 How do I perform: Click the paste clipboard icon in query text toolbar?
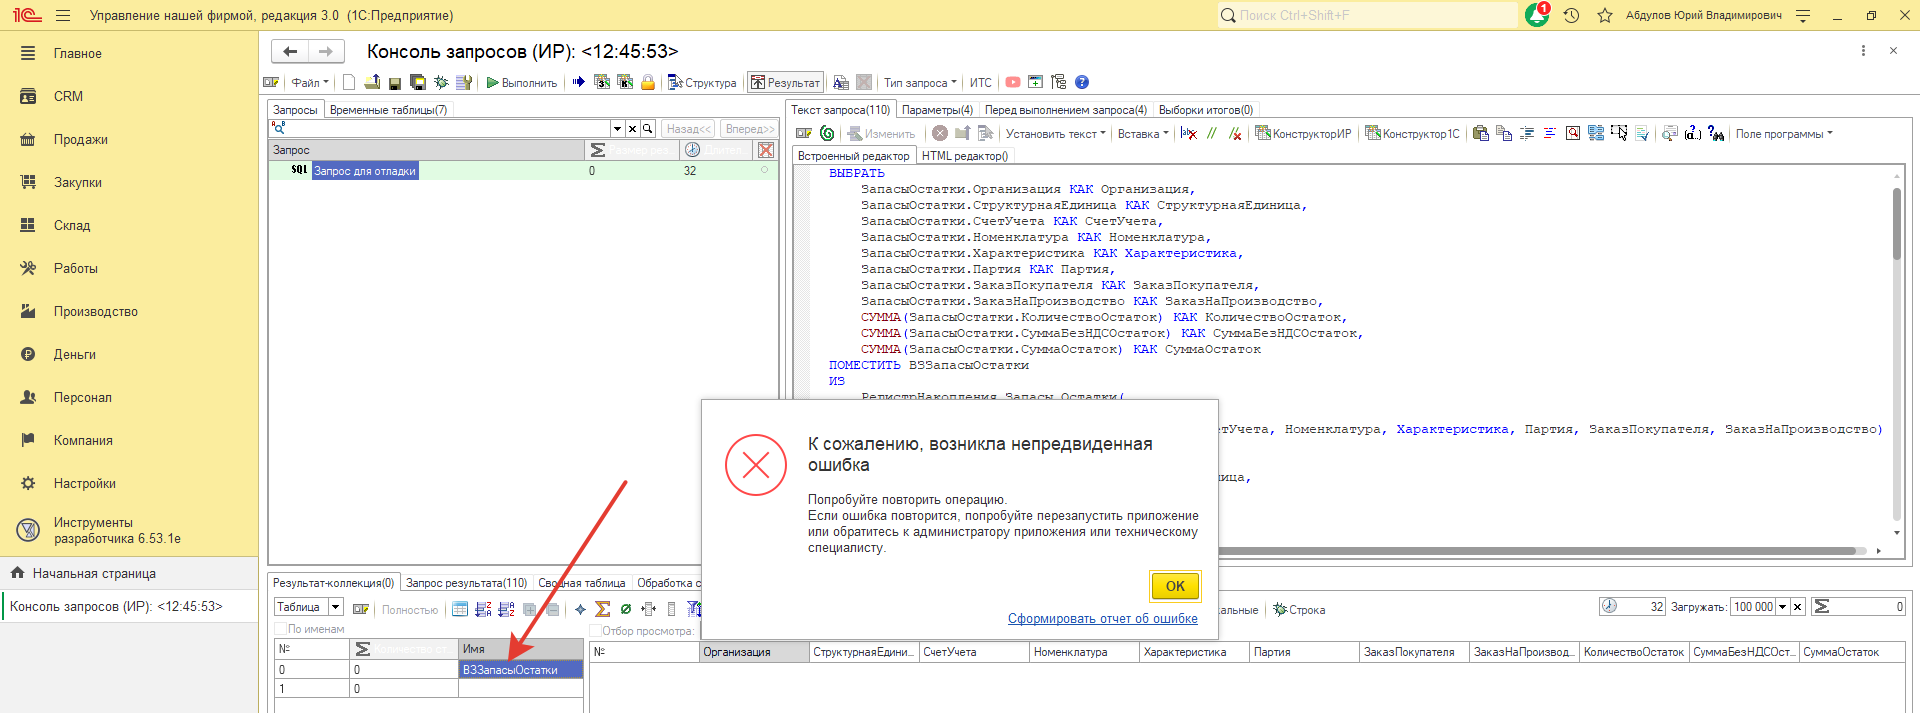click(x=1481, y=133)
